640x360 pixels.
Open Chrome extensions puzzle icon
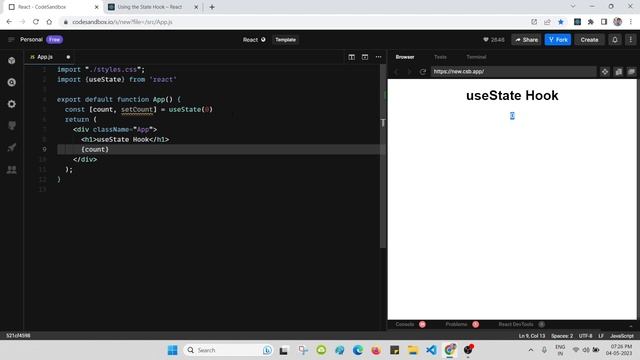coord(591,22)
